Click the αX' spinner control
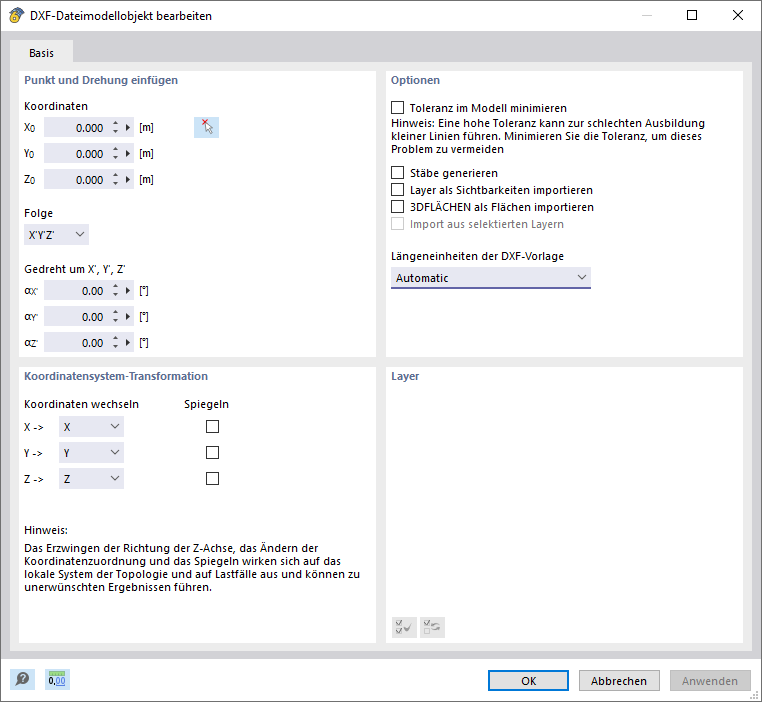This screenshot has width=762, height=702. 115,291
